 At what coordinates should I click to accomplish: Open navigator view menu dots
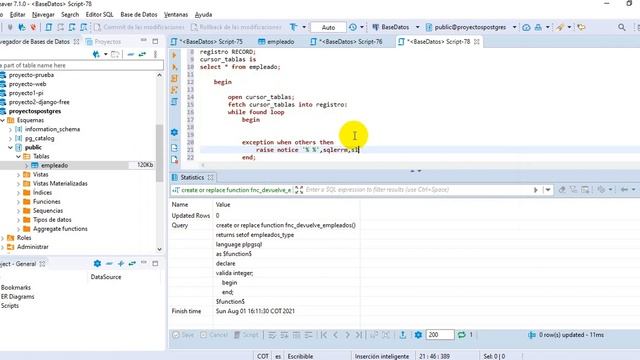[155, 54]
